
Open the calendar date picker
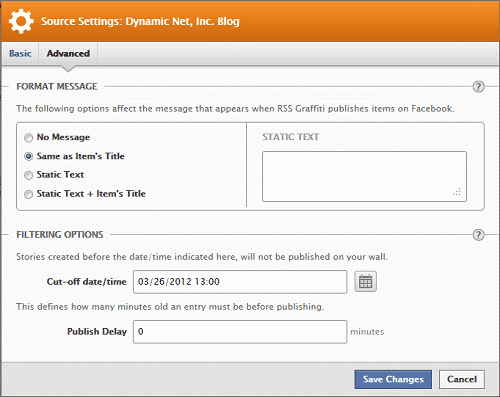point(365,282)
